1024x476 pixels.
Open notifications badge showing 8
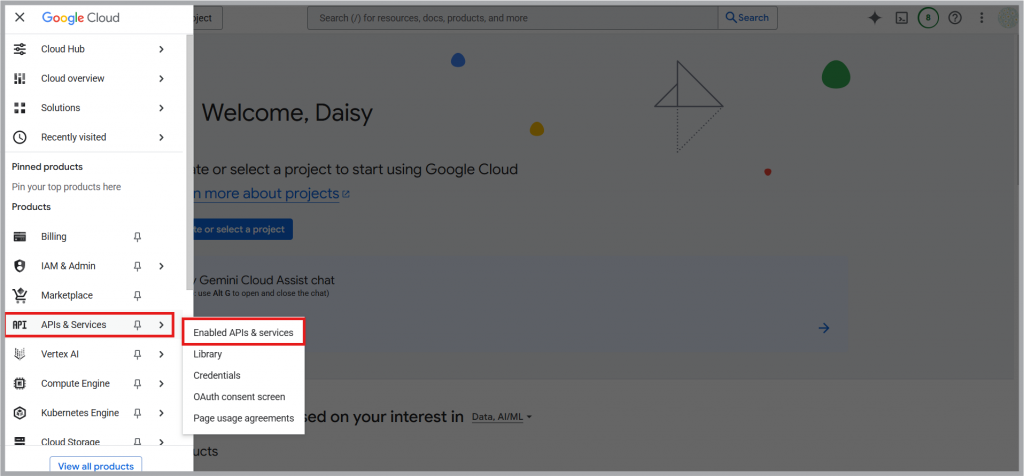click(x=928, y=18)
